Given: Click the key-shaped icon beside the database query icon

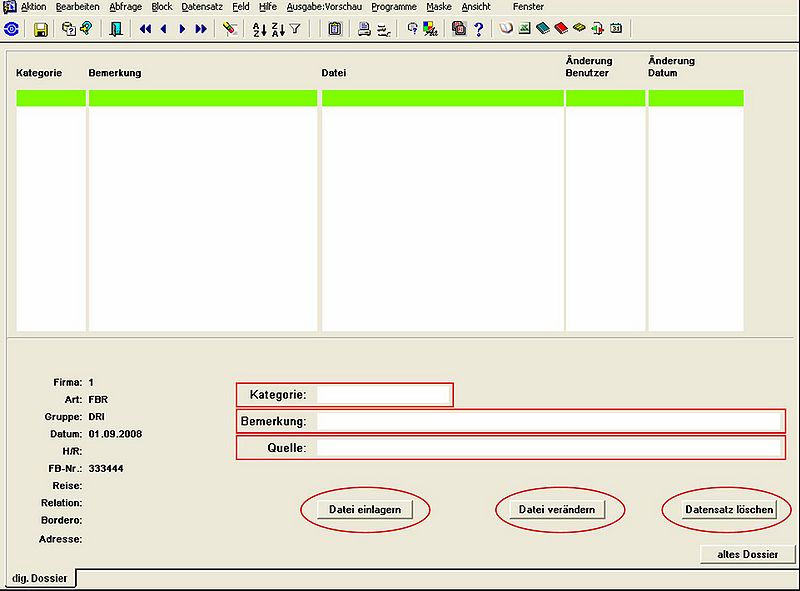Looking at the screenshot, I should coord(87,28).
